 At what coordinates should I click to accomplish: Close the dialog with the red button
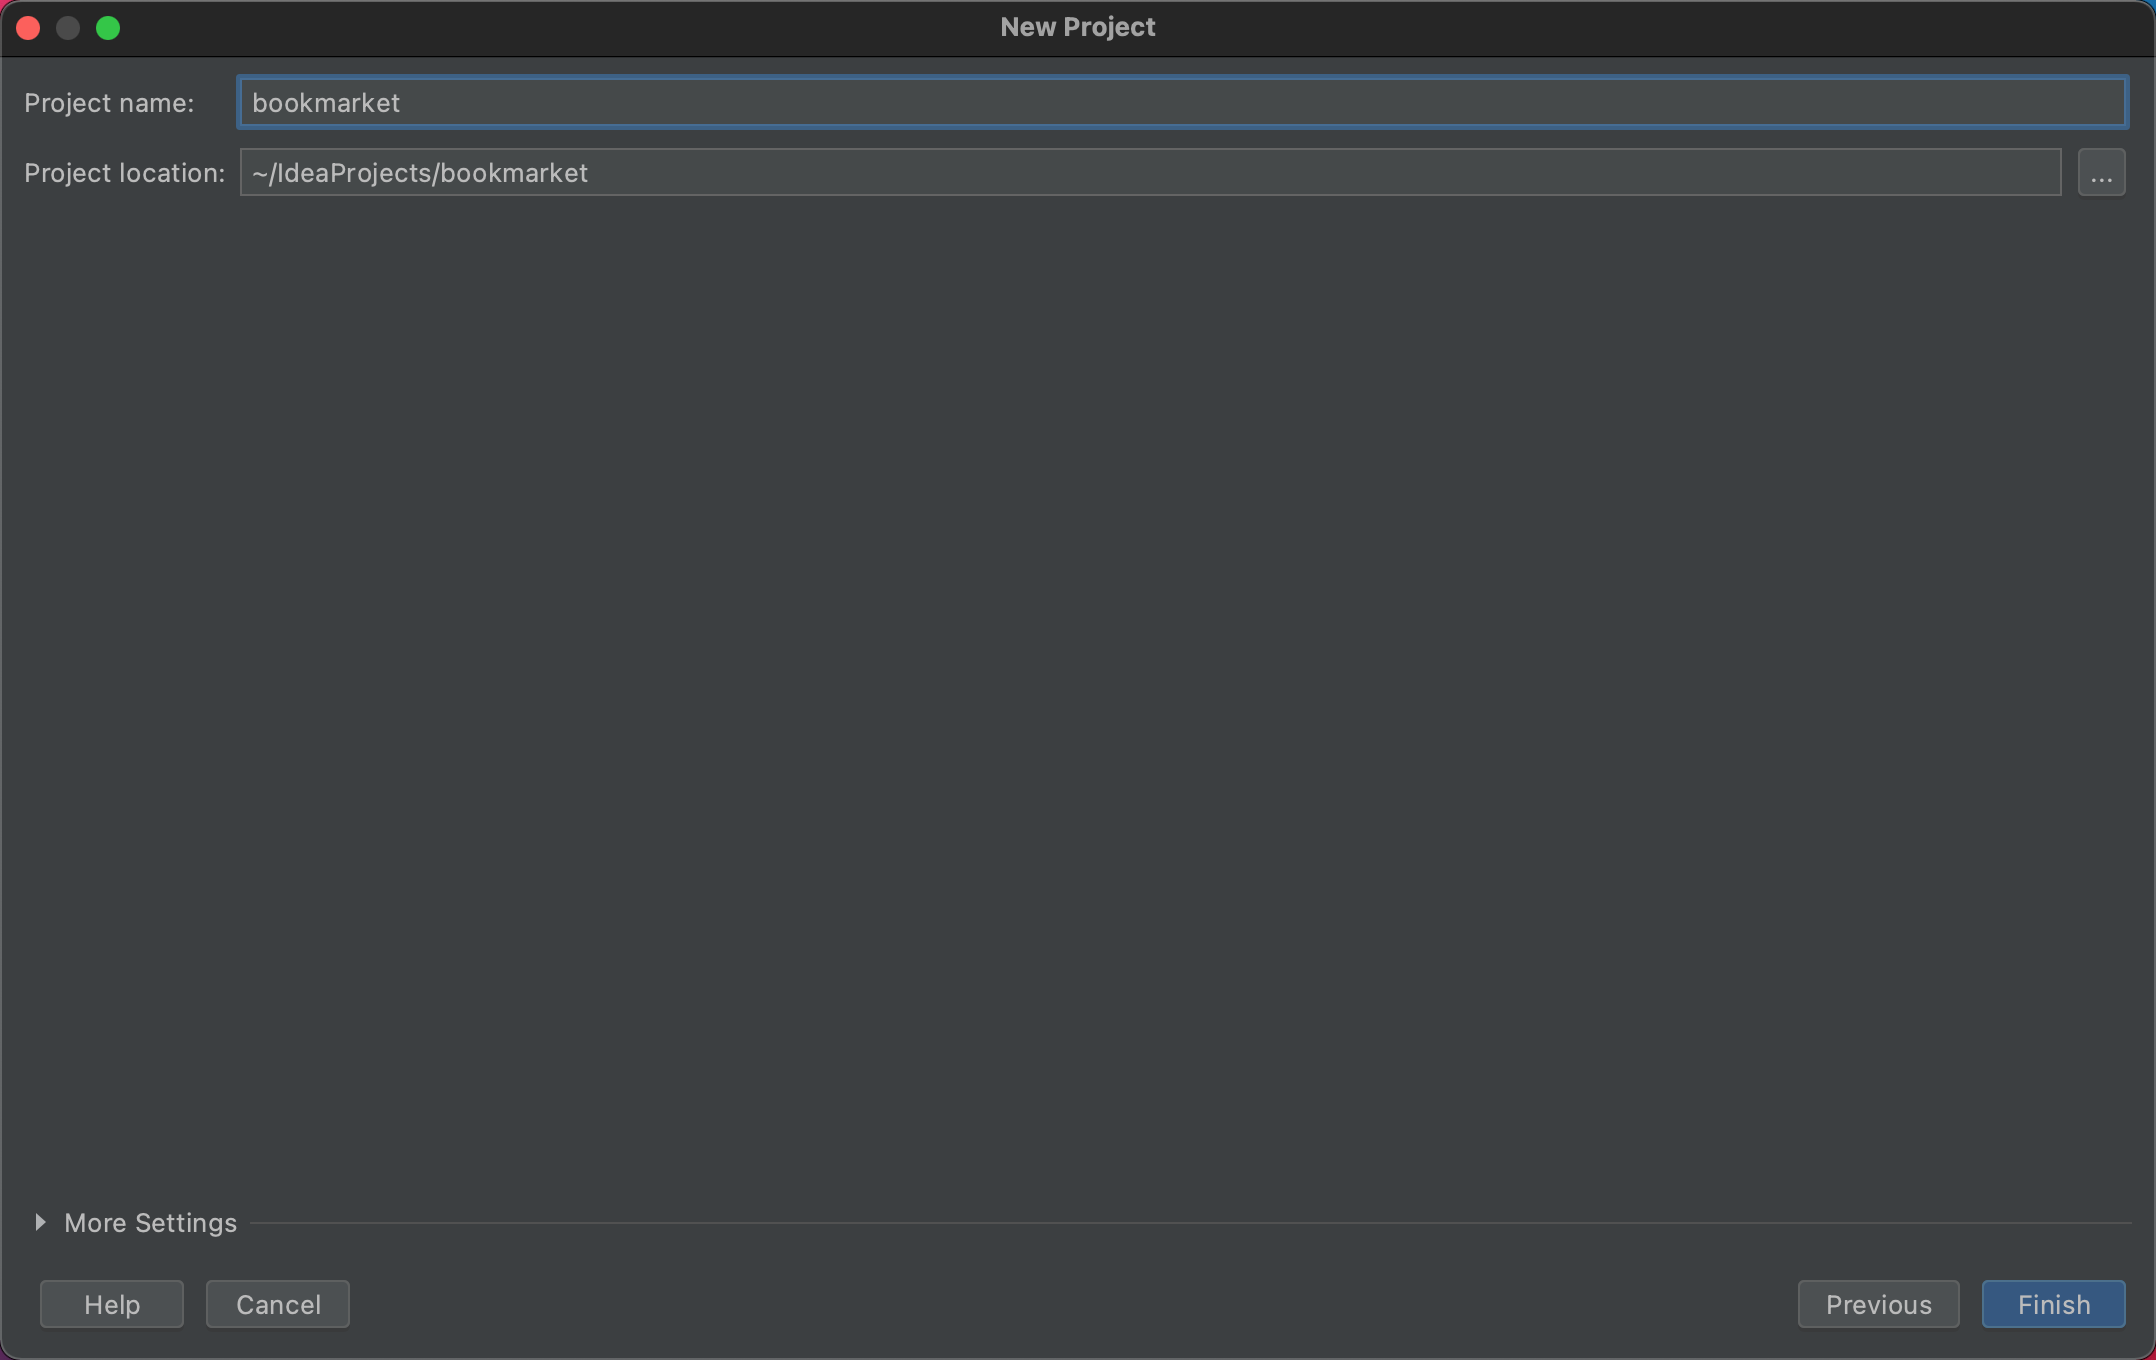28,28
